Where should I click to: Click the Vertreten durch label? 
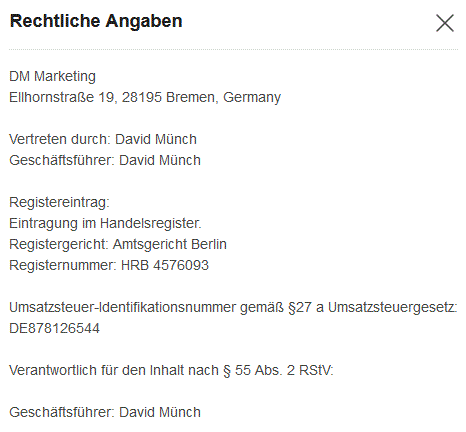click(x=59, y=139)
